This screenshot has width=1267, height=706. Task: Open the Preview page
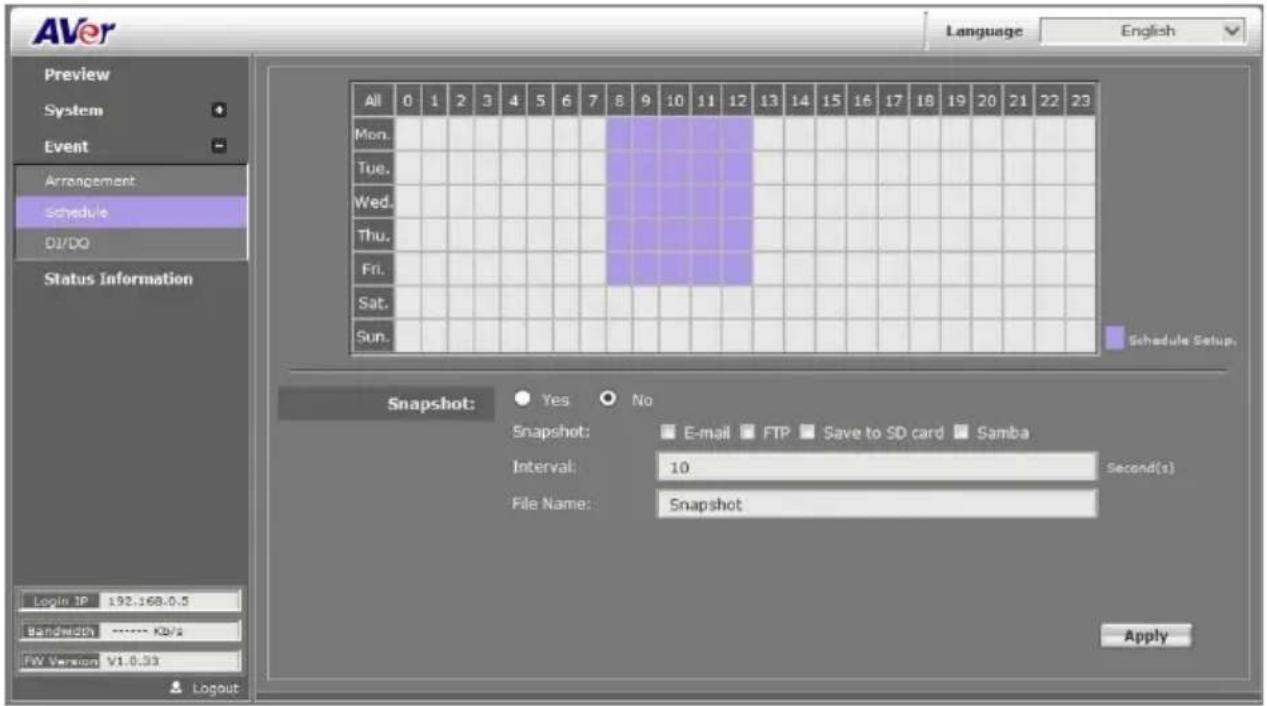pos(76,75)
